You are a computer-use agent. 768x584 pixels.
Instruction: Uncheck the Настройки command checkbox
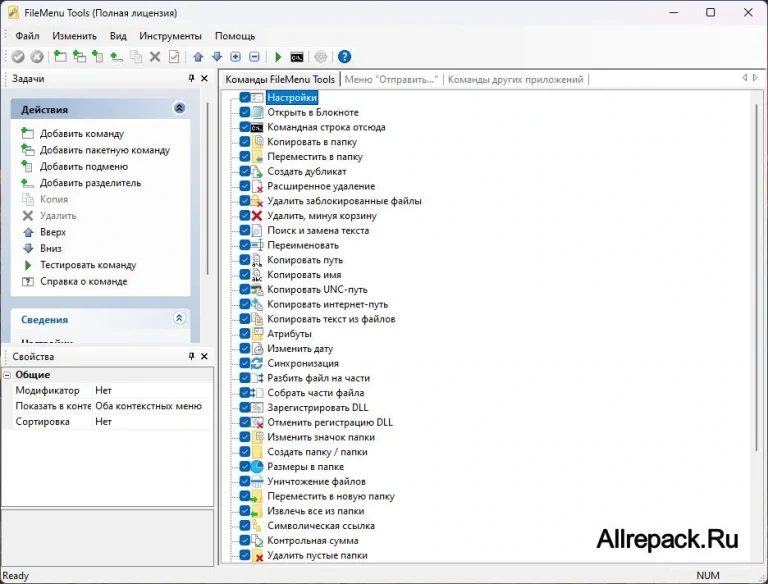245,97
